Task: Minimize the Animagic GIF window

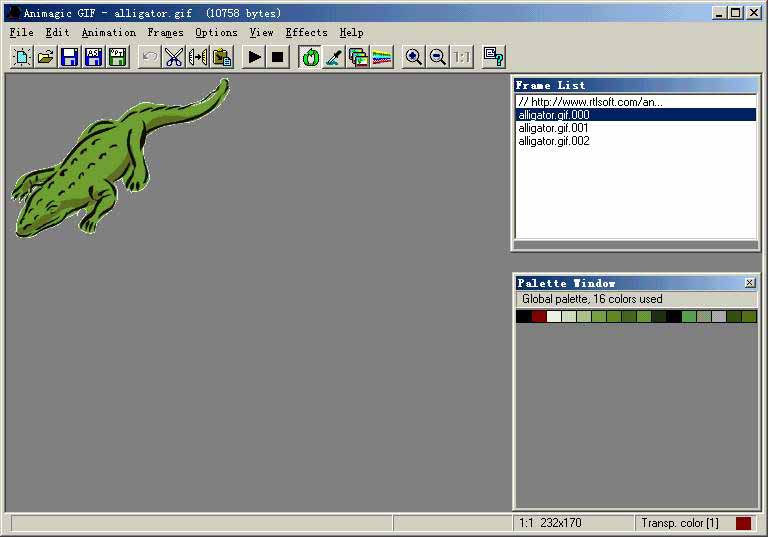Action: pos(719,13)
